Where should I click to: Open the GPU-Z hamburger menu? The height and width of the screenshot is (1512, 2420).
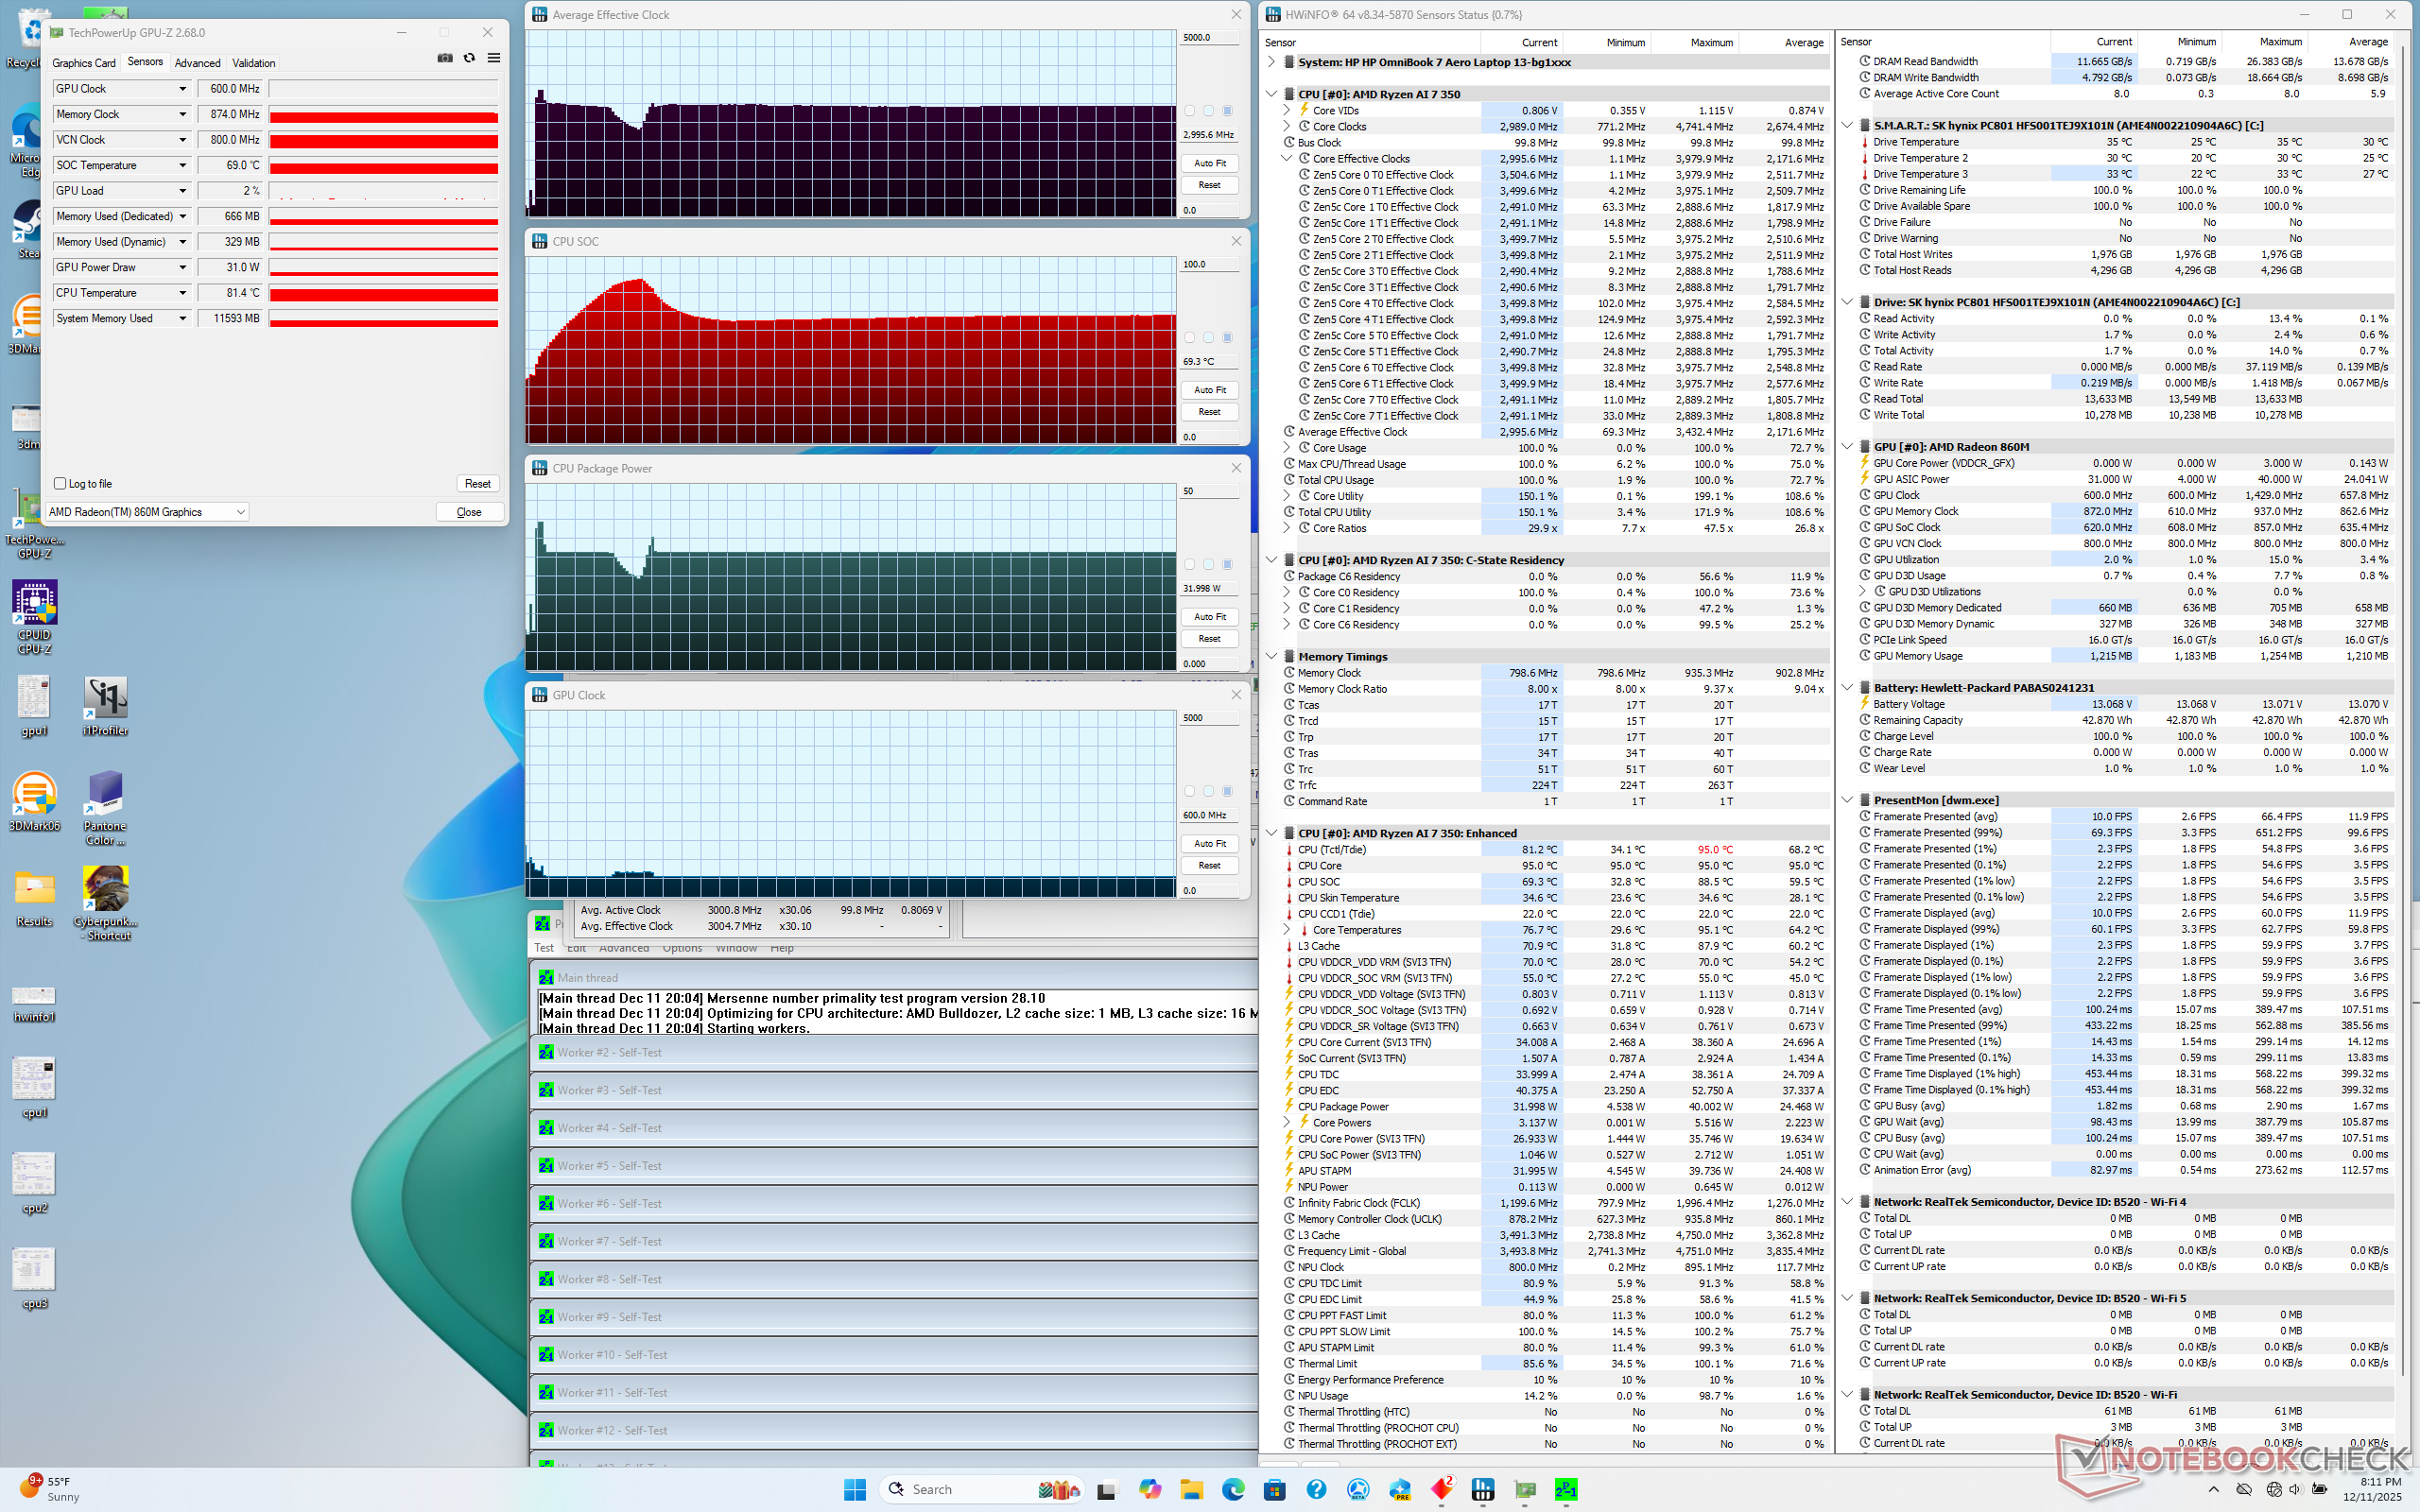[x=494, y=58]
